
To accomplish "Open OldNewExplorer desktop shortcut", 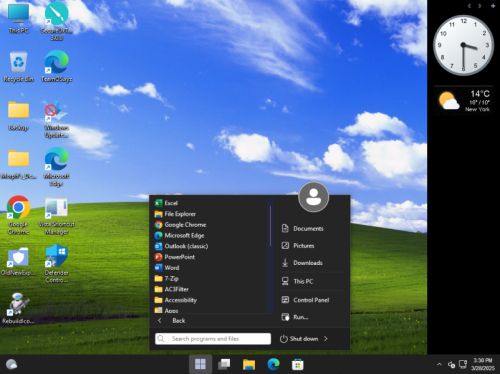I will 18,262.
